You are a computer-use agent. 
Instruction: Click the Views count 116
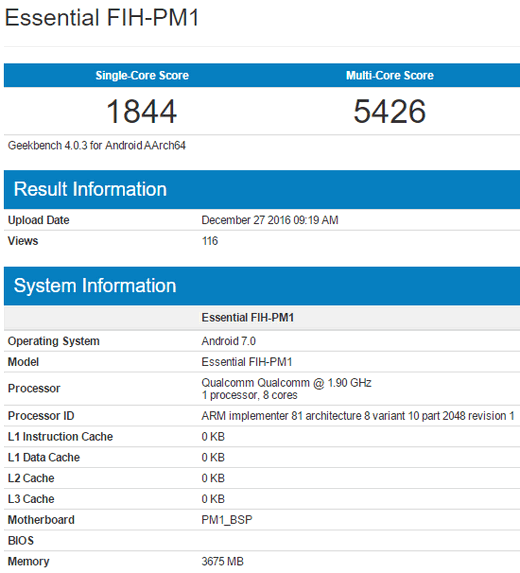(210, 241)
